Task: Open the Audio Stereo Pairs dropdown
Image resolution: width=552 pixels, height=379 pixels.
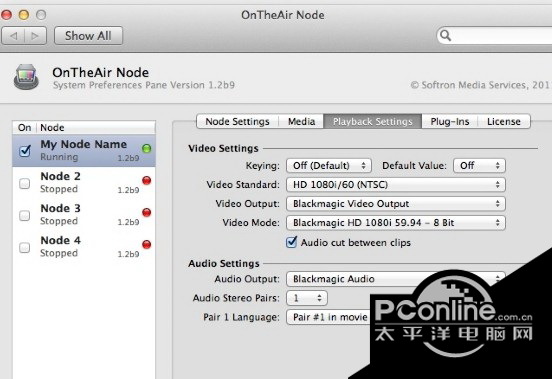Action: point(307,298)
